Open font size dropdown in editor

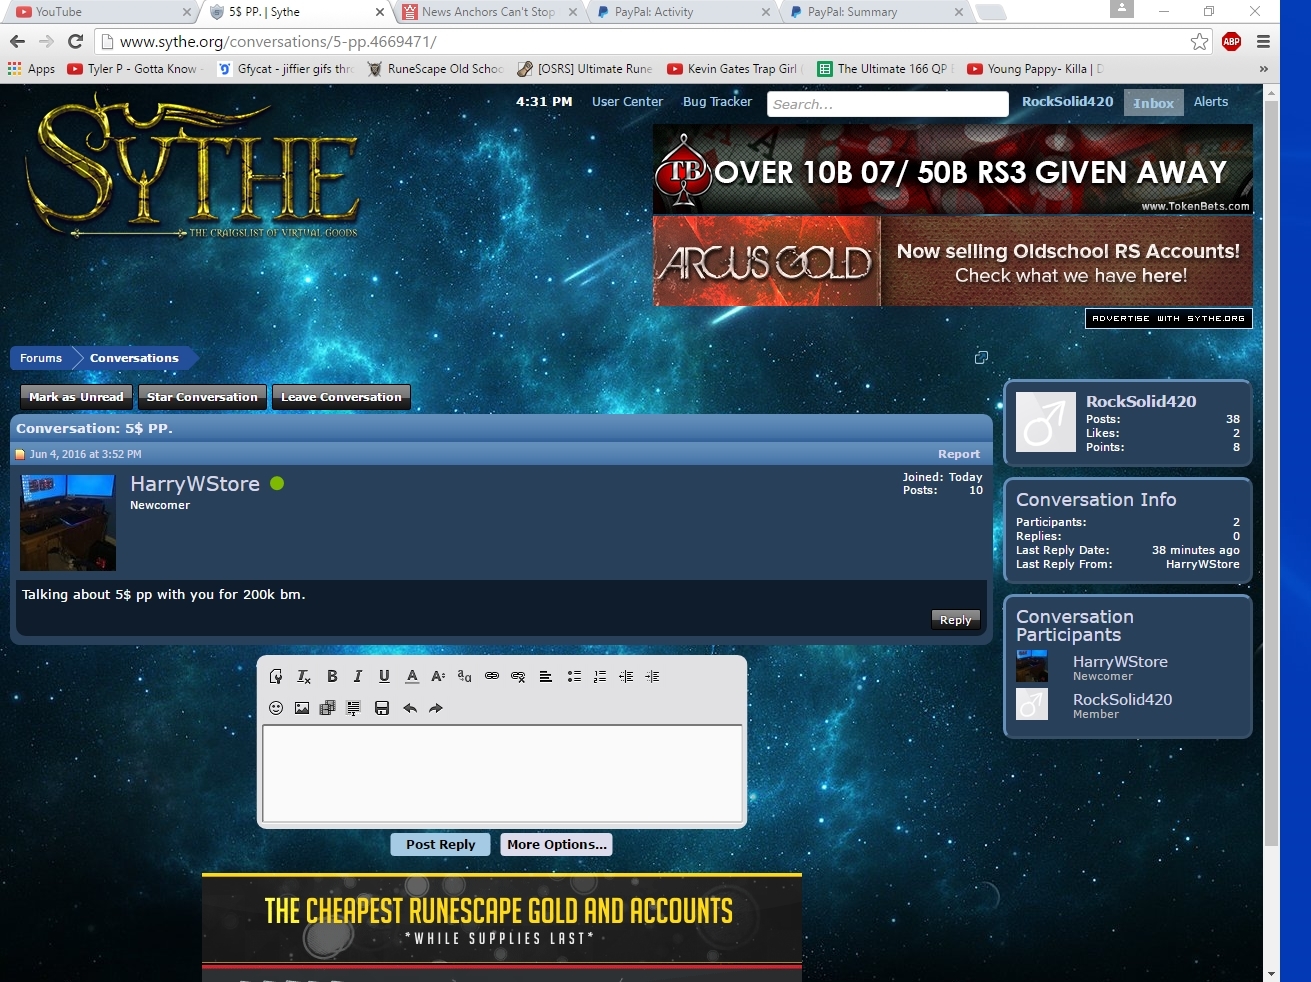[438, 676]
